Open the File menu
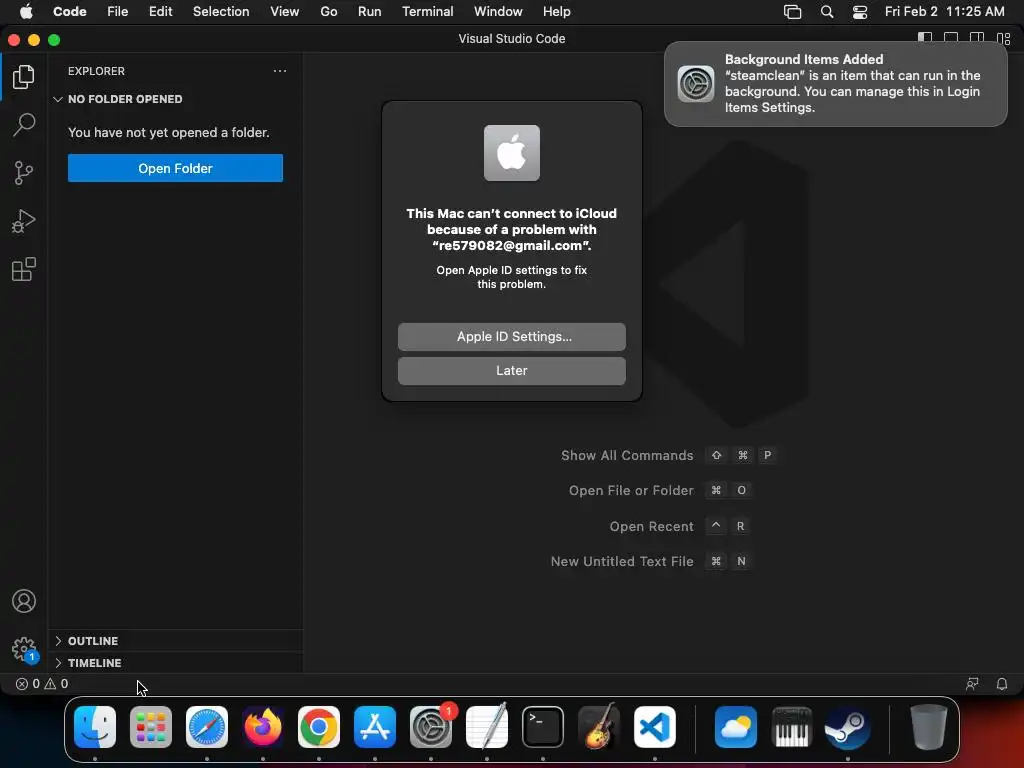This screenshot has width=1024, height=768. 118,12
